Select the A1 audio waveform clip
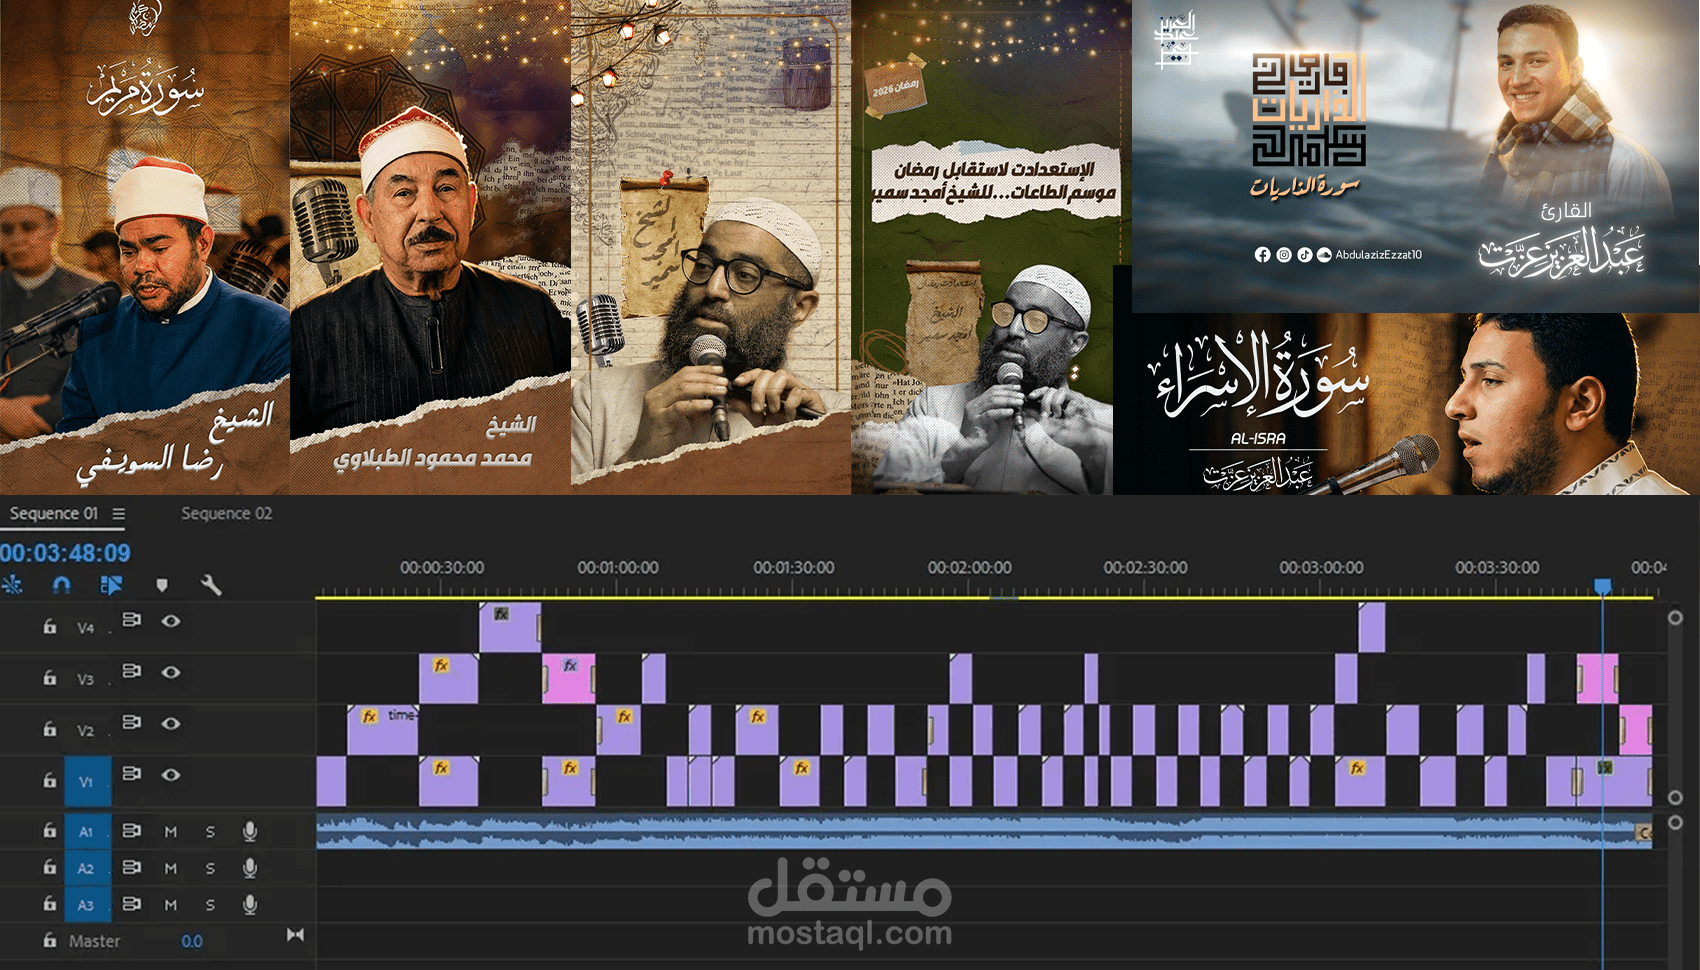 click(984, 831)
